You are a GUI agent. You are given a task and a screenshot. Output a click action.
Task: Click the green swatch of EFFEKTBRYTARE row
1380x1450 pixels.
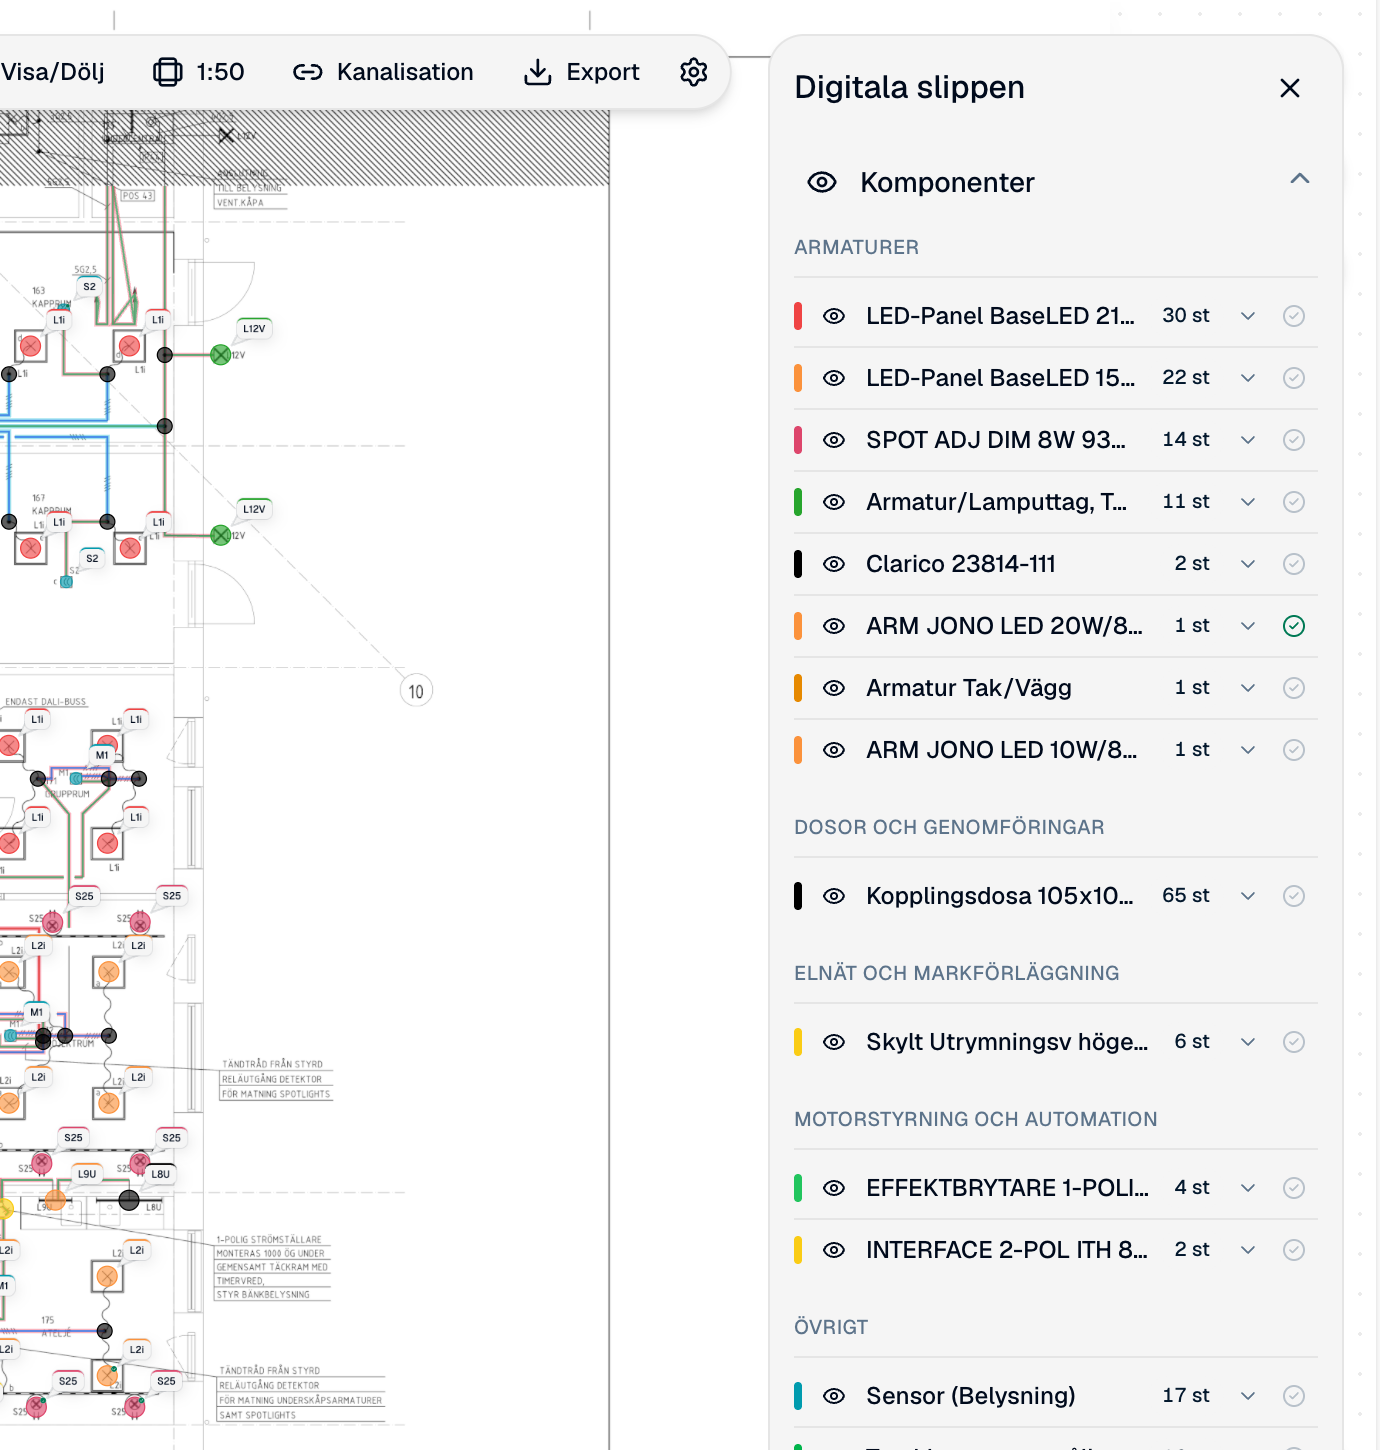pyautogui.click(x=798, y=1188)
